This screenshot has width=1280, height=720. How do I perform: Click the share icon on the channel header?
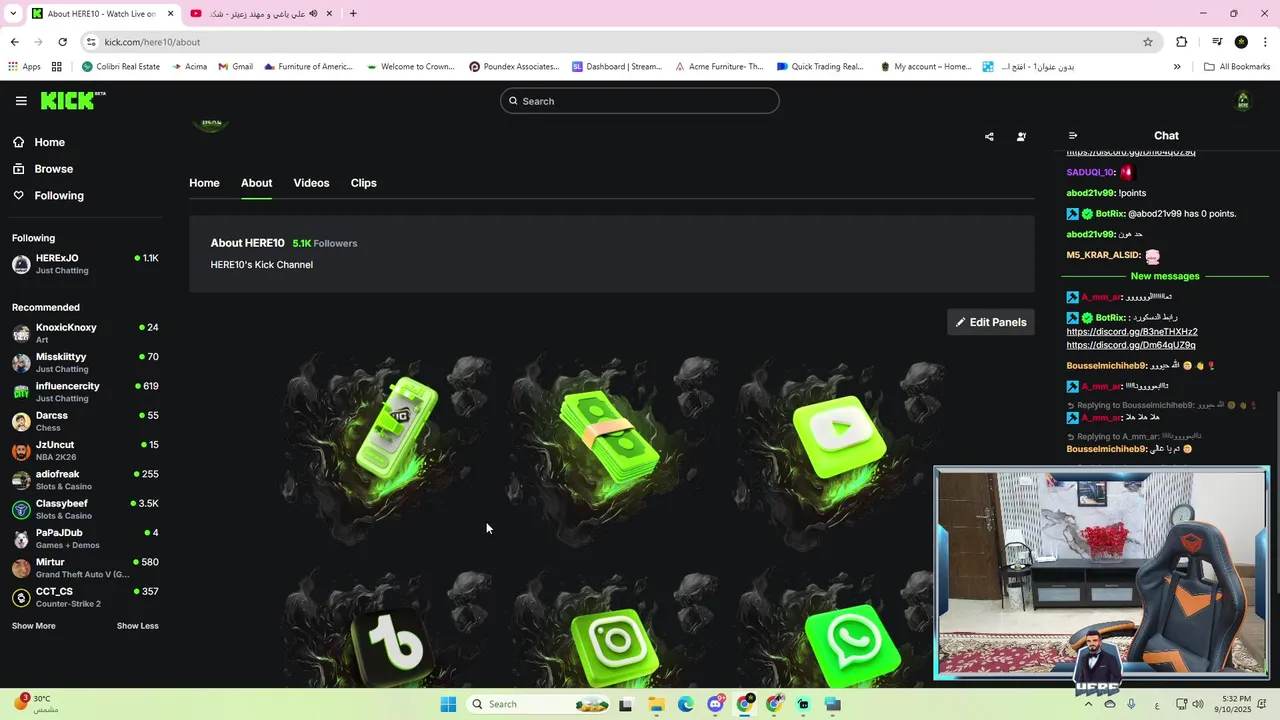click(989, 137)
